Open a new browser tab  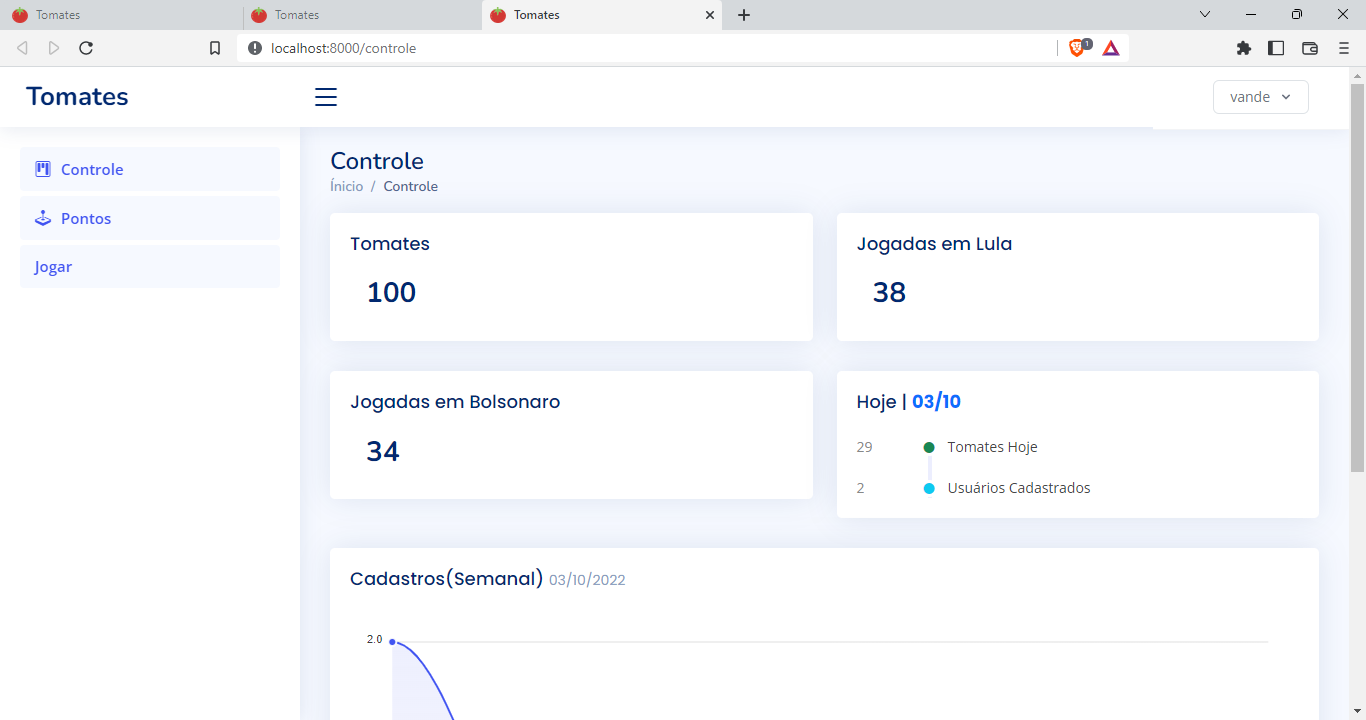744,15
